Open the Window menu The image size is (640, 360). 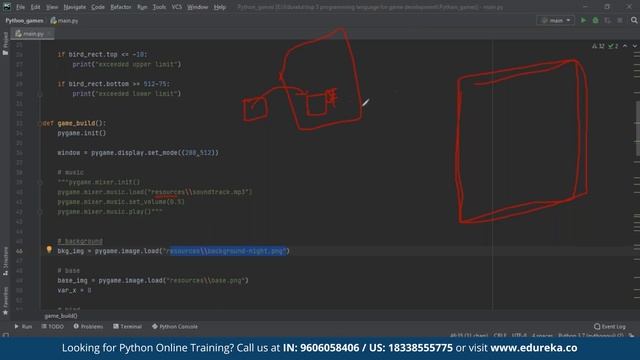[198, 7]
